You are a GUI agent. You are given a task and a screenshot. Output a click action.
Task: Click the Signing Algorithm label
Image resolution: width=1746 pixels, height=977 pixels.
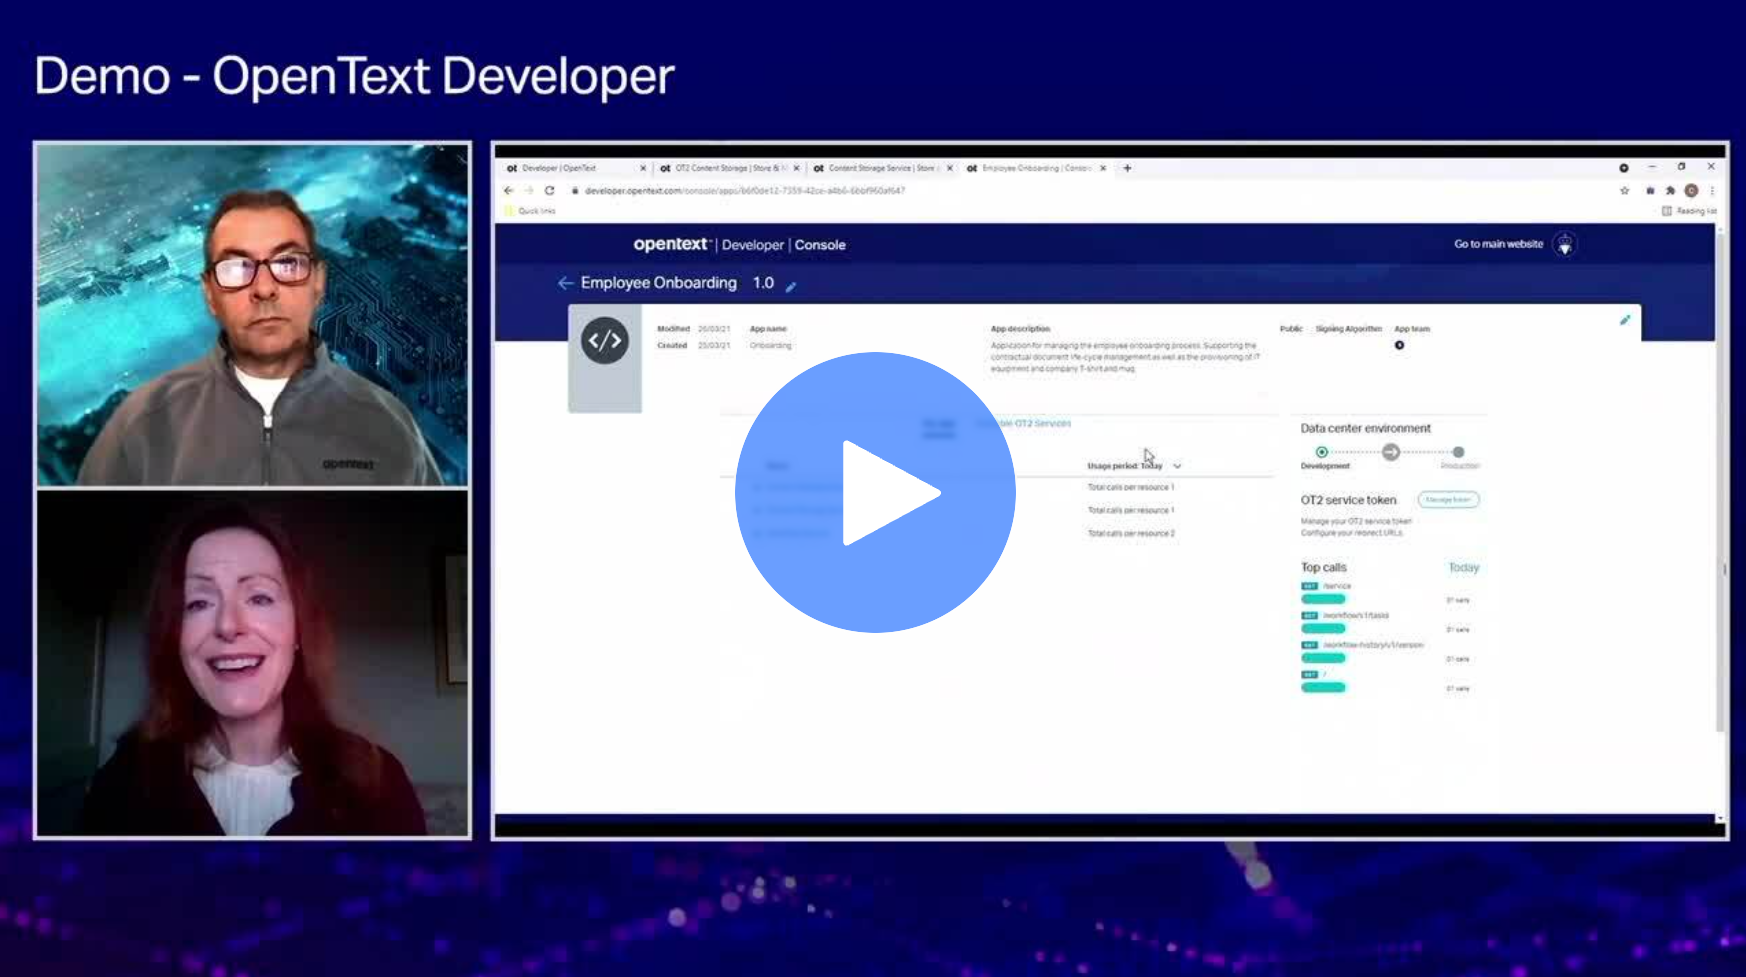pyautogui.click(x=1348, y=329)
